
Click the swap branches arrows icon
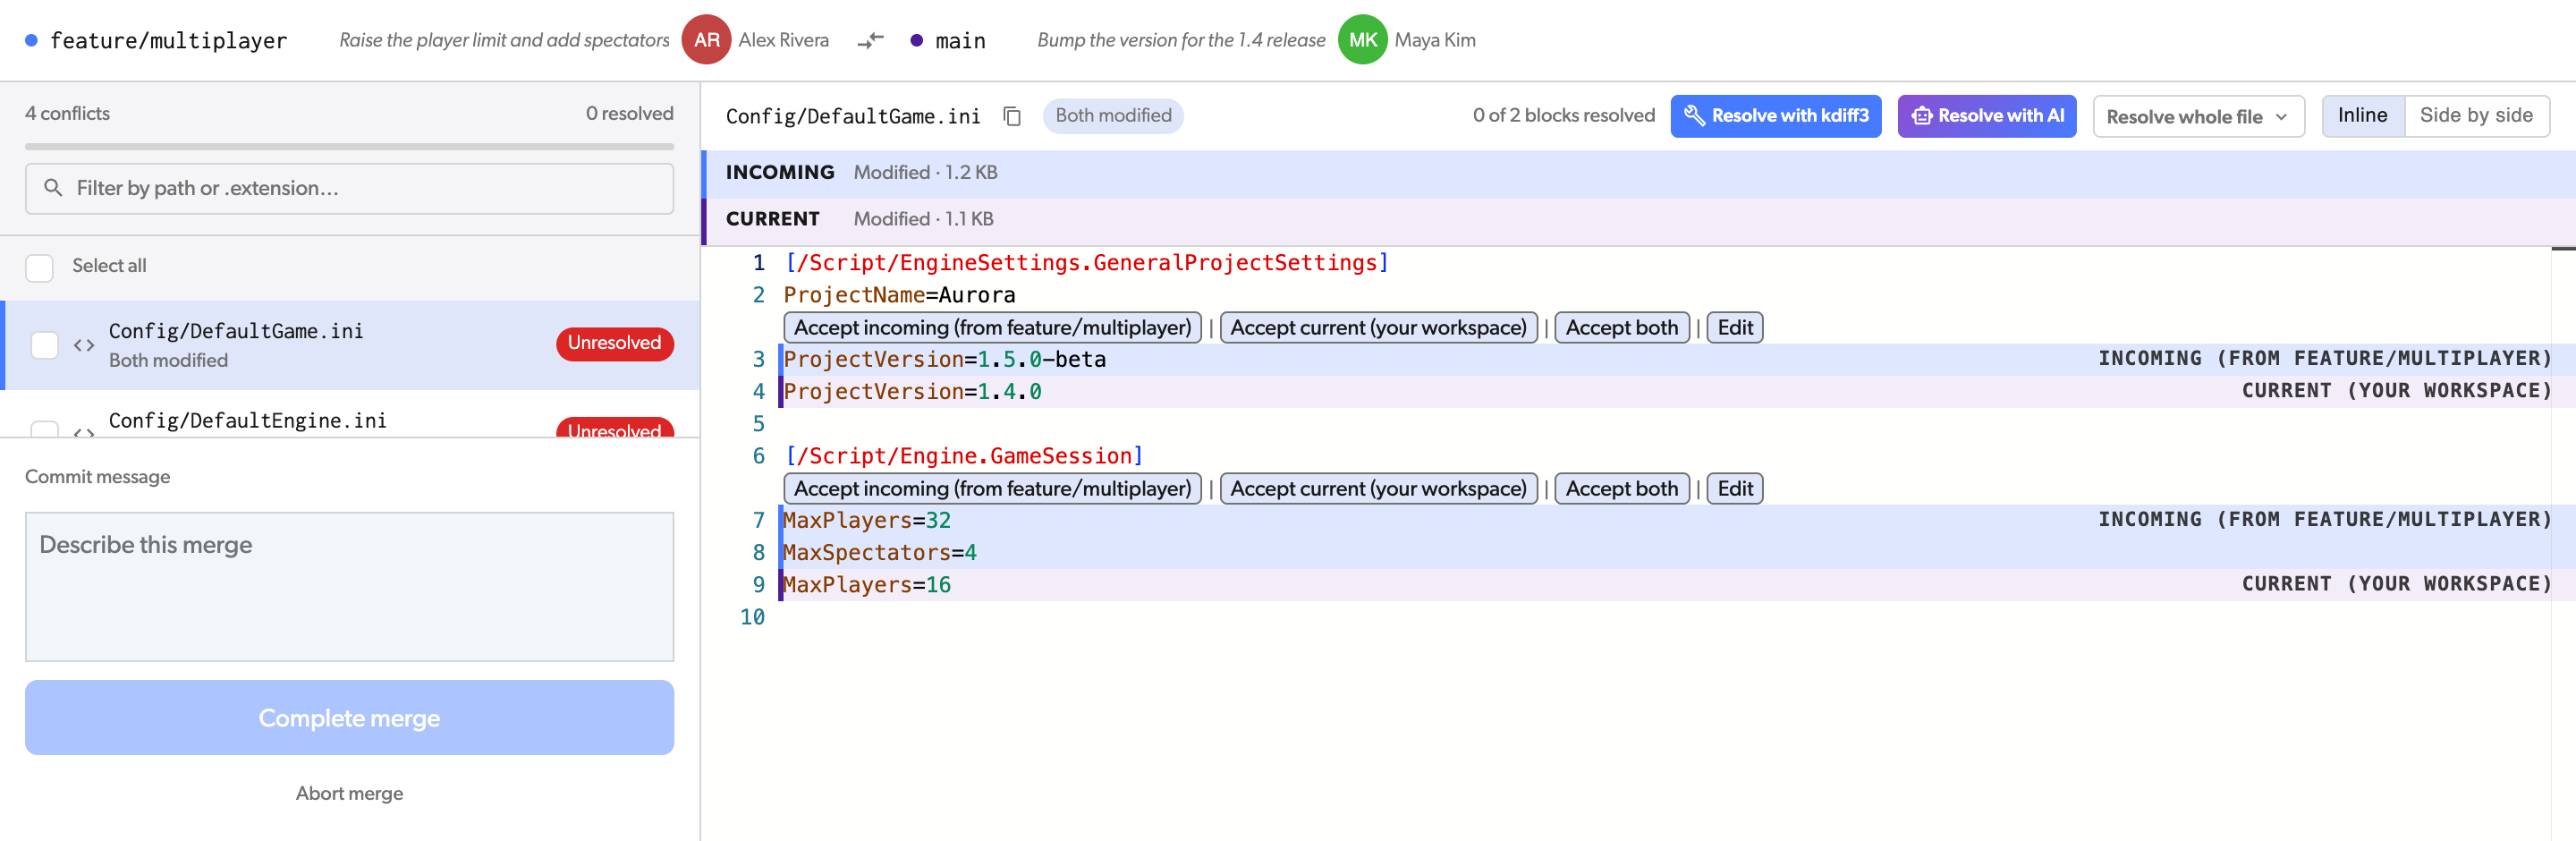[x=870, y=40]
